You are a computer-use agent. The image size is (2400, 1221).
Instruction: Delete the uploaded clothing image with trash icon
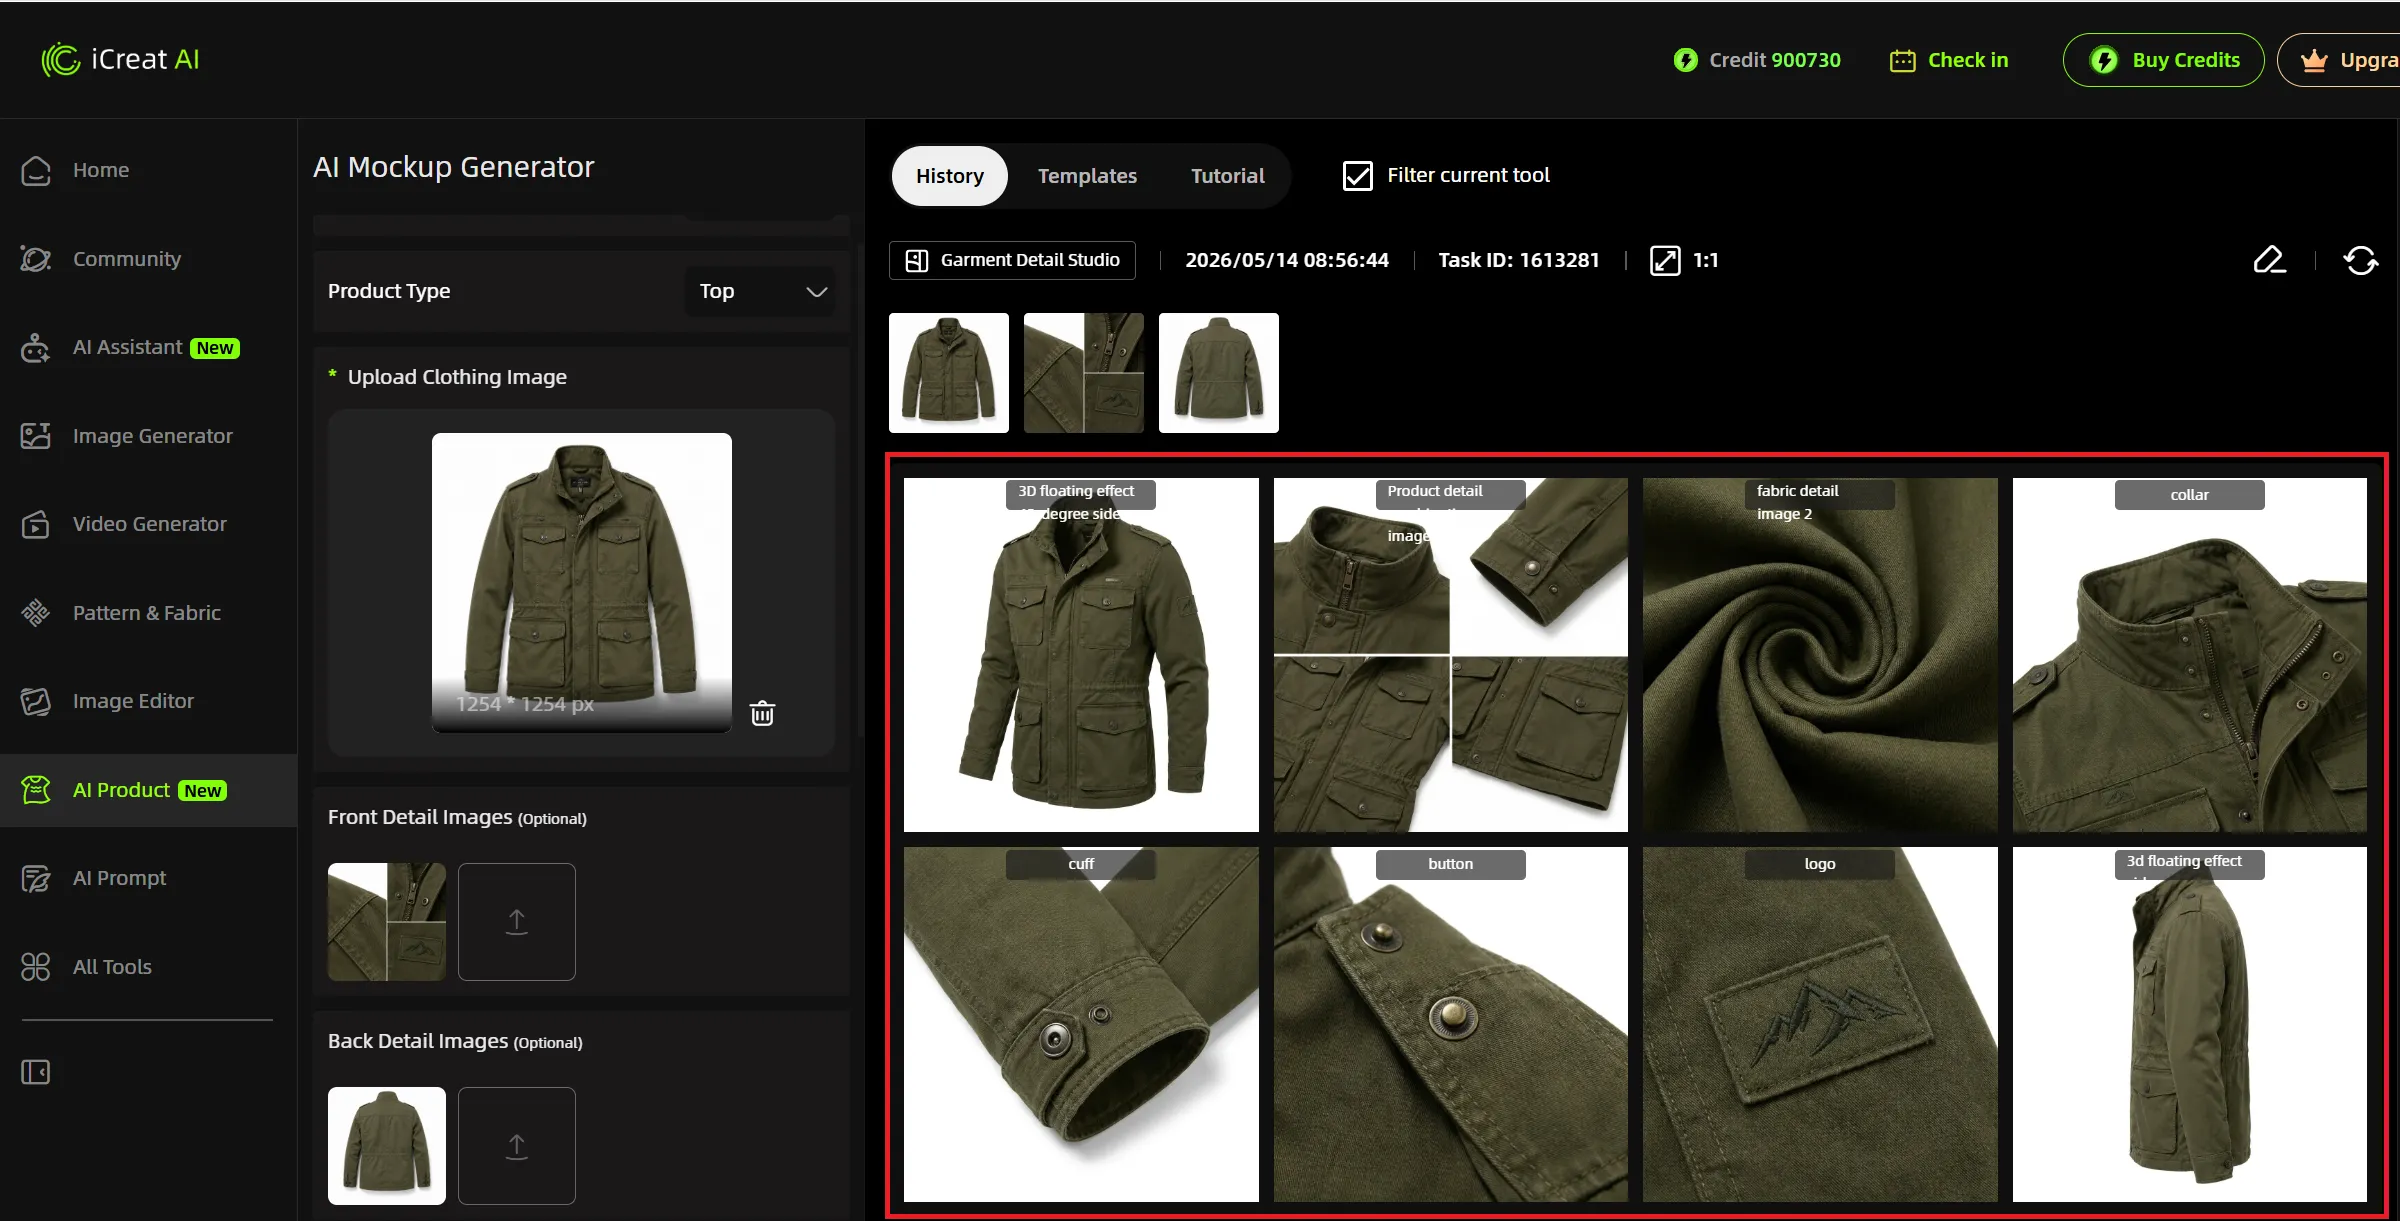pos(762,713)
